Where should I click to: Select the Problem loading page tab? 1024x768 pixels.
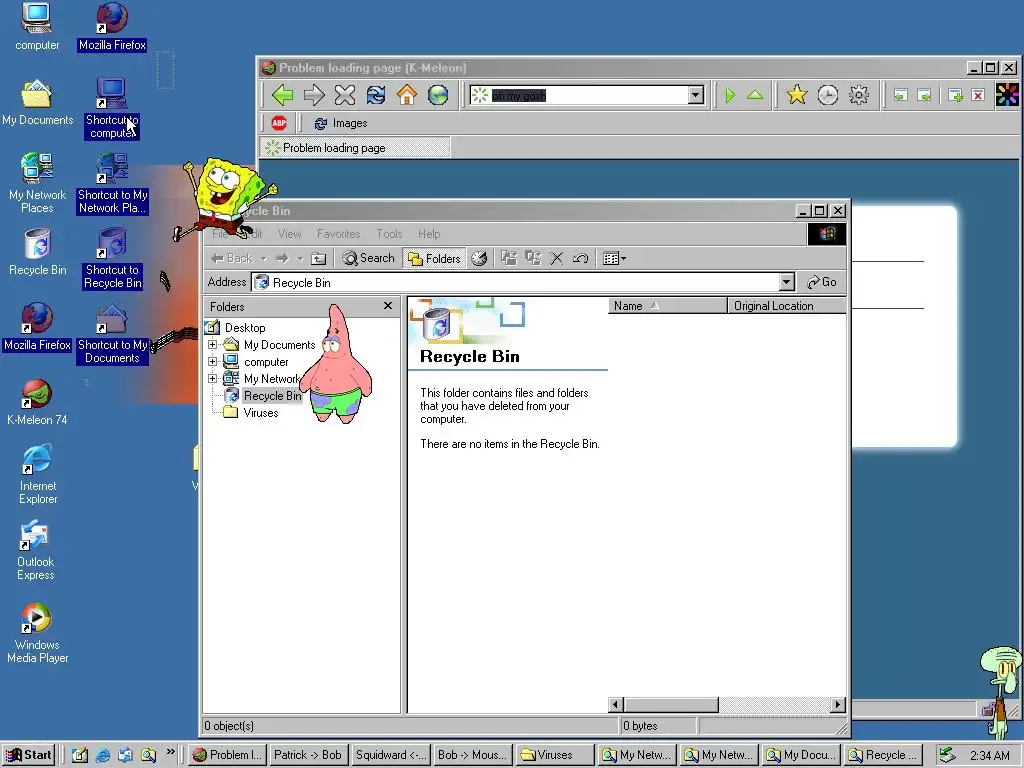355,148
